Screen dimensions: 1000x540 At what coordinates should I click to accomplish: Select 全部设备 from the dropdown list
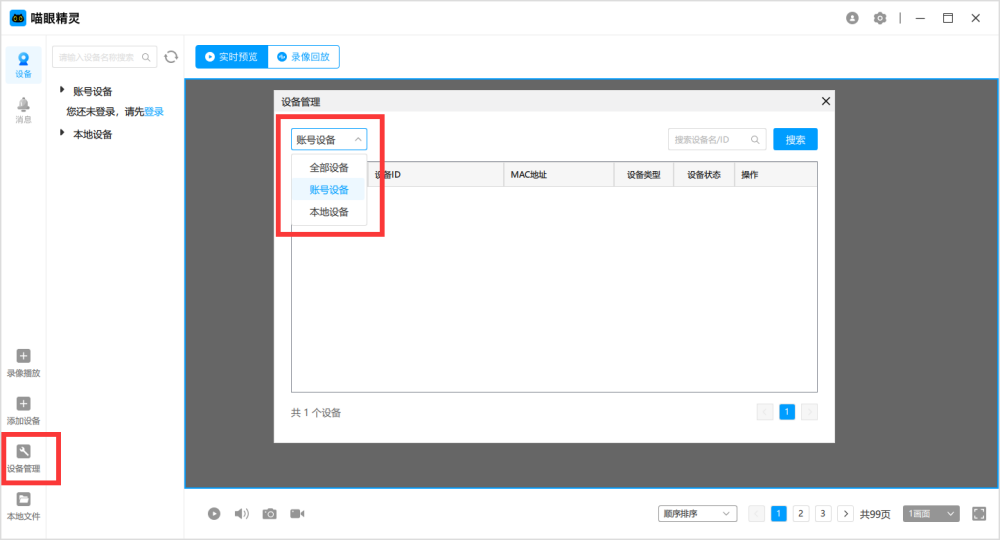(329, 167)
